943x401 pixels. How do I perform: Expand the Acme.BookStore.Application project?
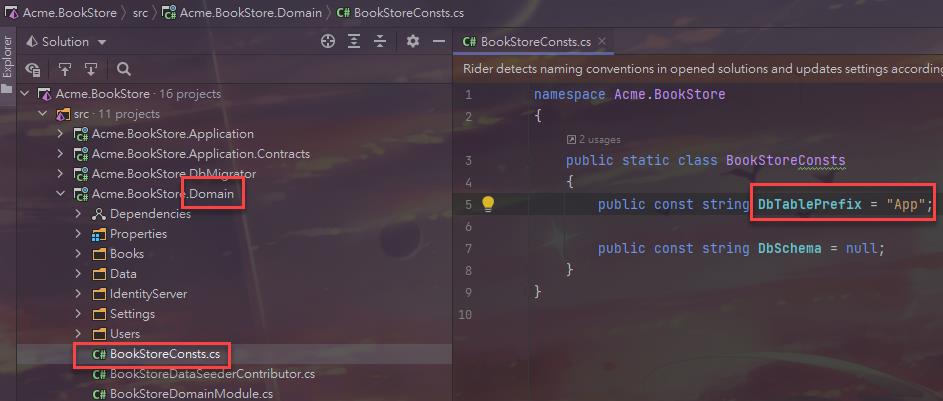point(61,134)
